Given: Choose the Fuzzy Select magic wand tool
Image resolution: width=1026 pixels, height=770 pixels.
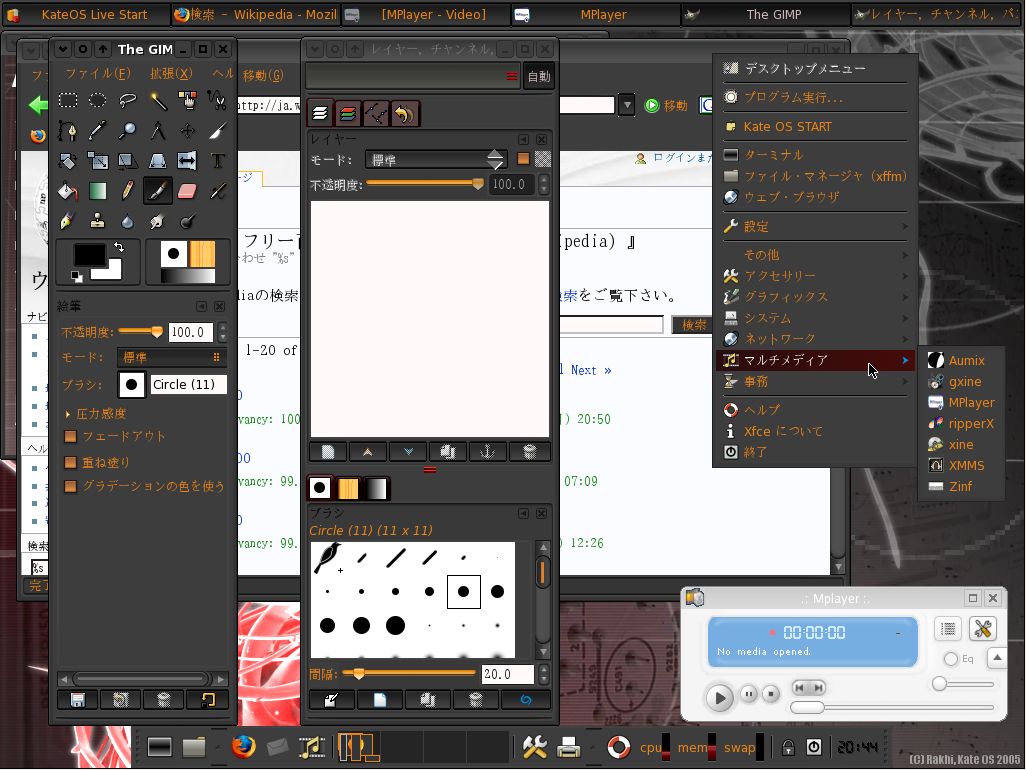Looking at the screenshot, I should pos(158,100).
